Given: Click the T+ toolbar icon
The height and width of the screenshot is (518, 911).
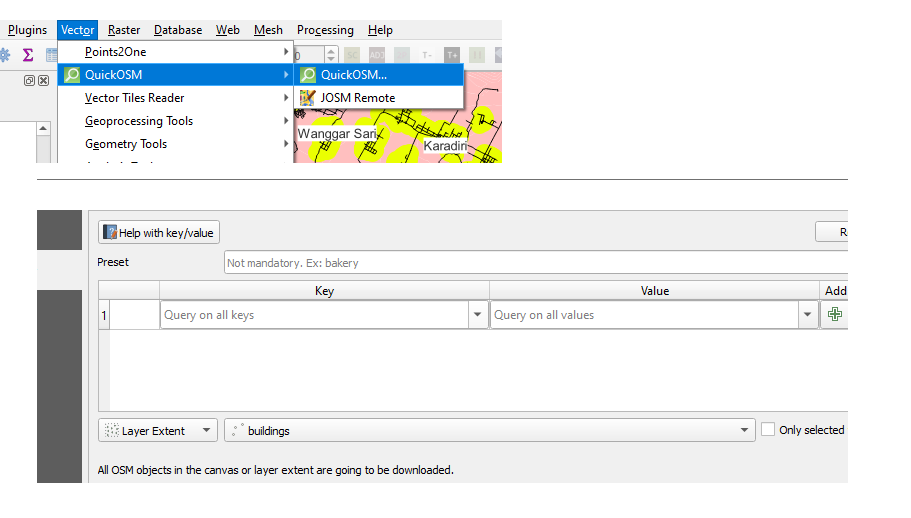Looking at the screenshot, I should coord(452,55).
